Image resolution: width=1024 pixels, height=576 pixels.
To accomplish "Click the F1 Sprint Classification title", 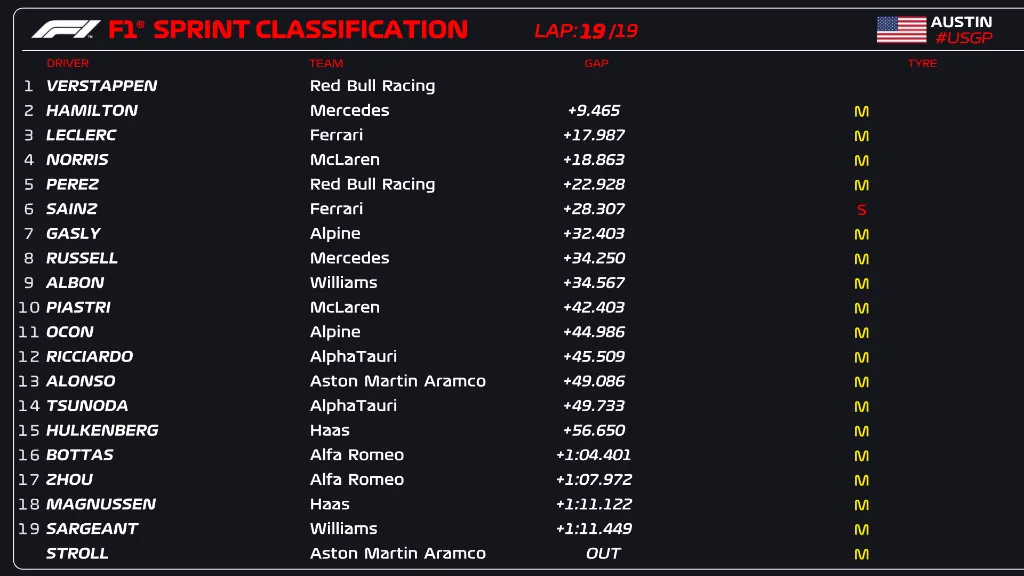I will (288, 30).
